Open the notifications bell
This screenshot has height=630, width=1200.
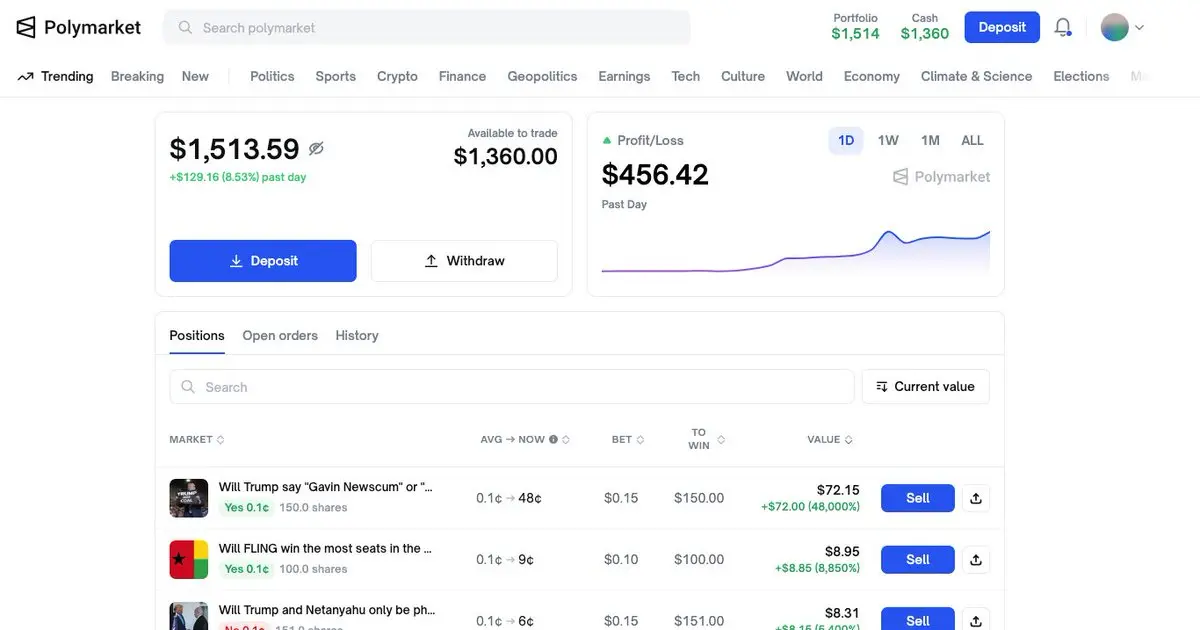point(1063,27)
